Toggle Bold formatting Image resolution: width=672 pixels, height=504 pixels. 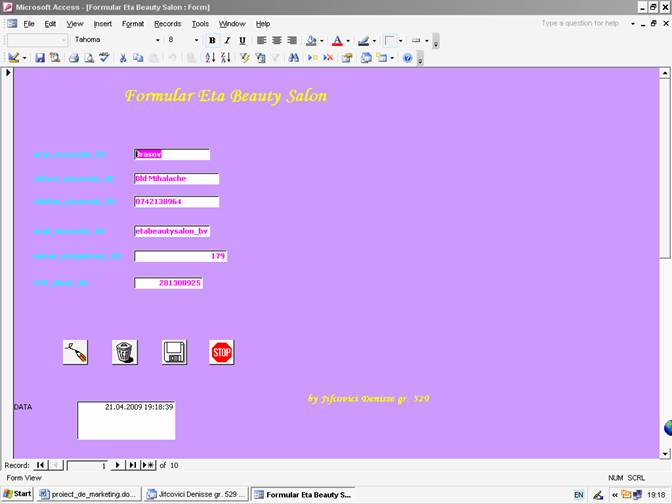212,40
